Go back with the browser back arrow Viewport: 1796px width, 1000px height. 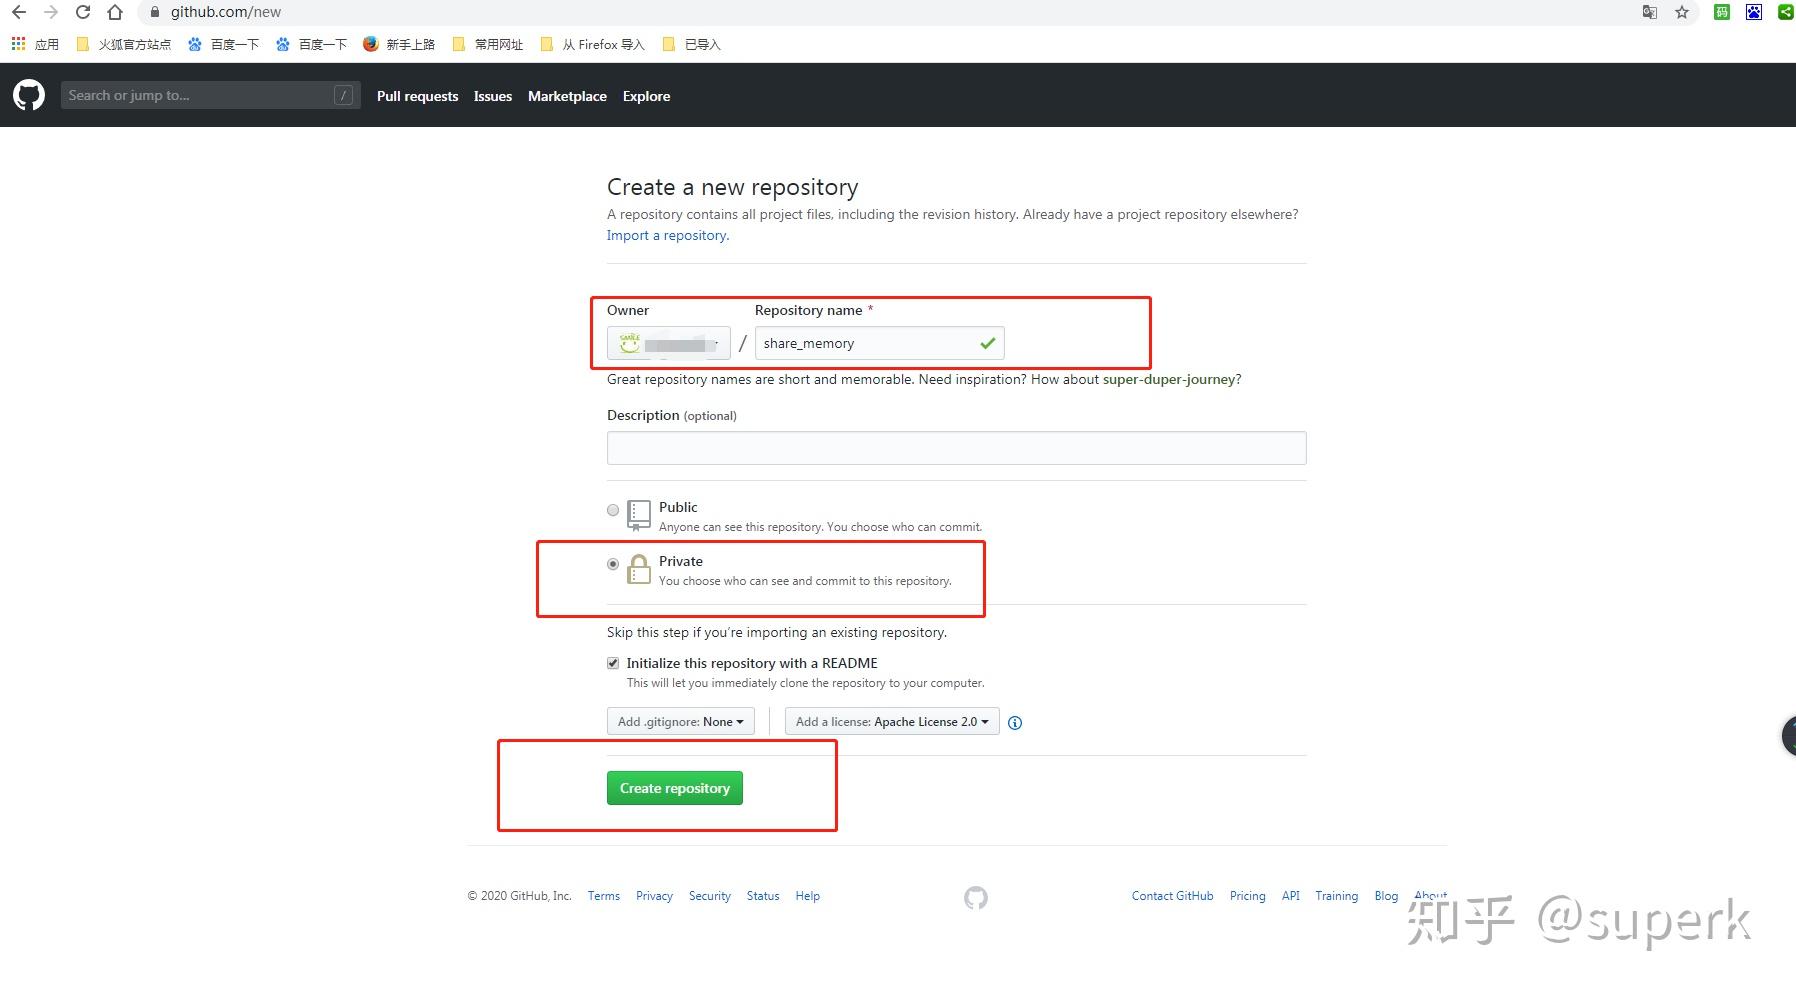coord(19,12)
